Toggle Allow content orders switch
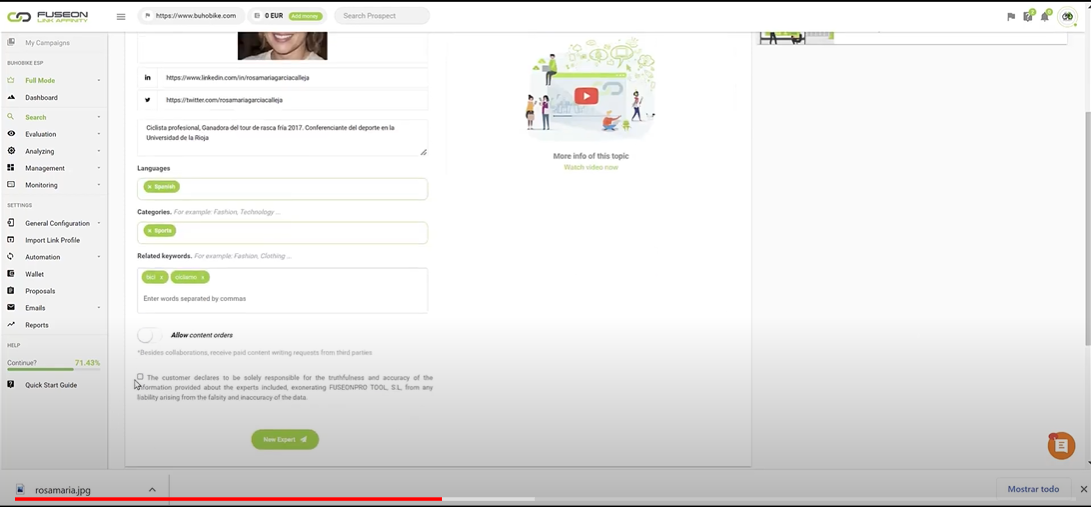This screenshot has height=507, width=1091. pyautogui.click(x=149, y=335)
